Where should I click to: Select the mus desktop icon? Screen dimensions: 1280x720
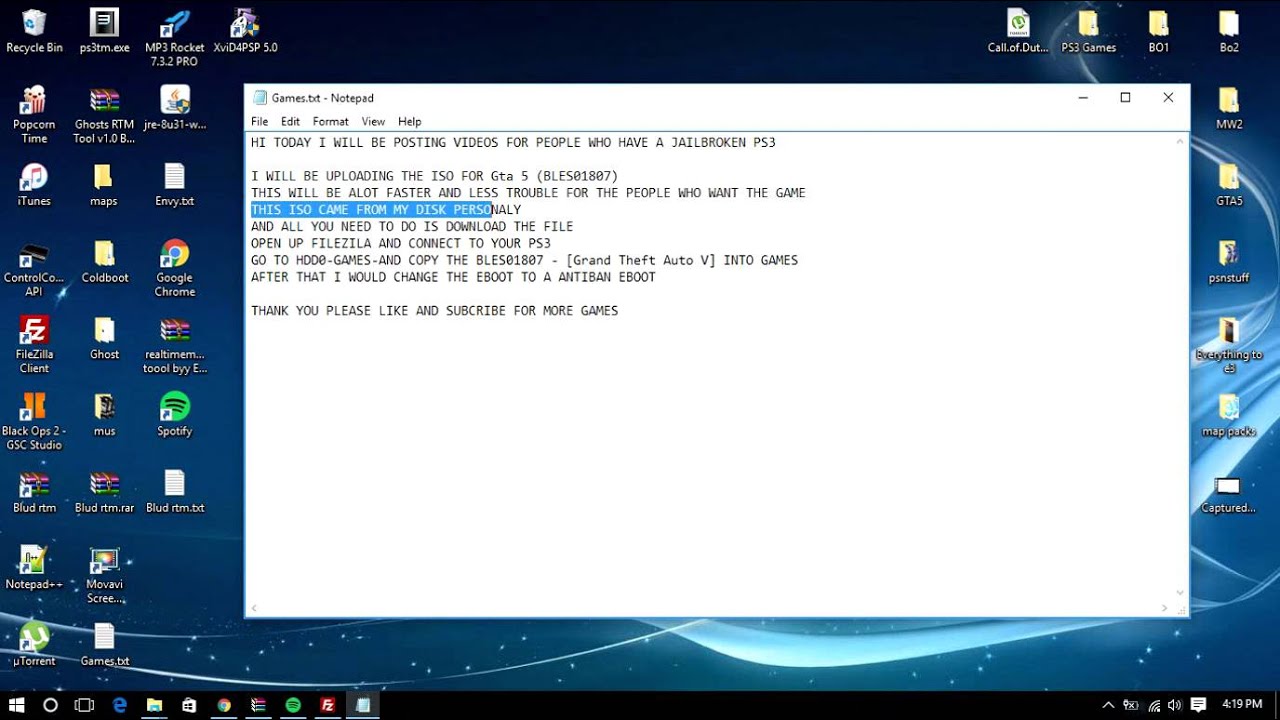pos(104,415)
